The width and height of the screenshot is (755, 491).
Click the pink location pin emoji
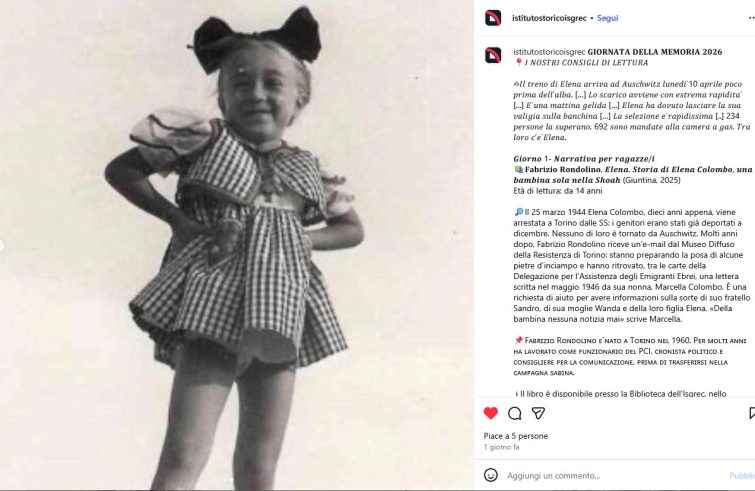(519, 63)
